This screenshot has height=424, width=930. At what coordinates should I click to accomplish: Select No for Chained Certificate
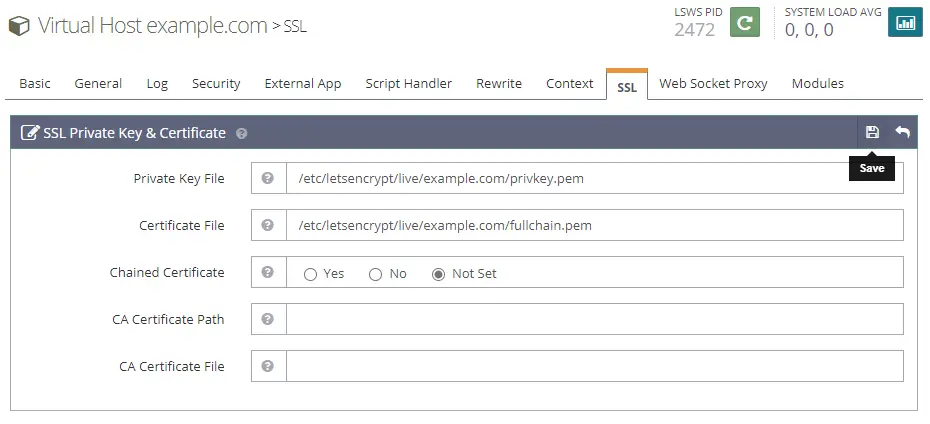click(376, 274)
